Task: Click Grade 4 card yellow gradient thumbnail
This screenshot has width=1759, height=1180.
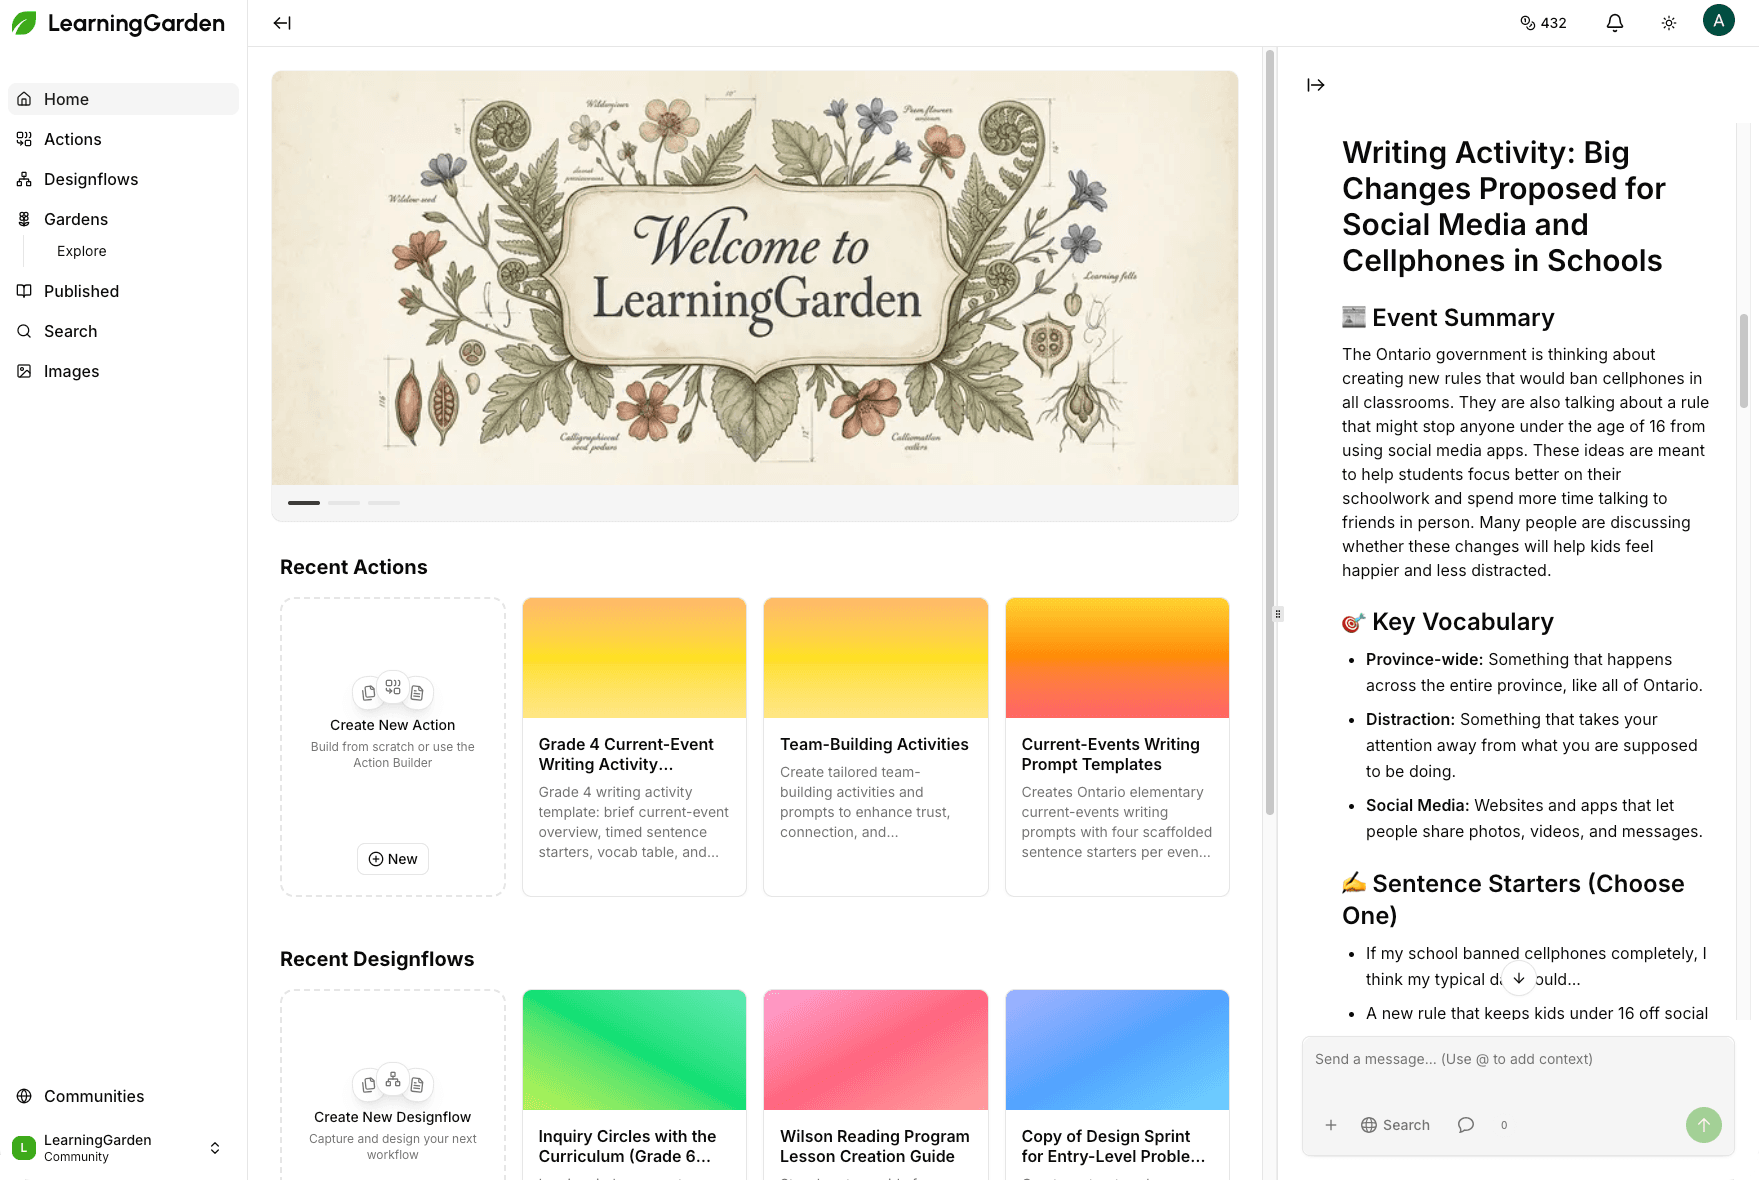Action: [634, 658]
